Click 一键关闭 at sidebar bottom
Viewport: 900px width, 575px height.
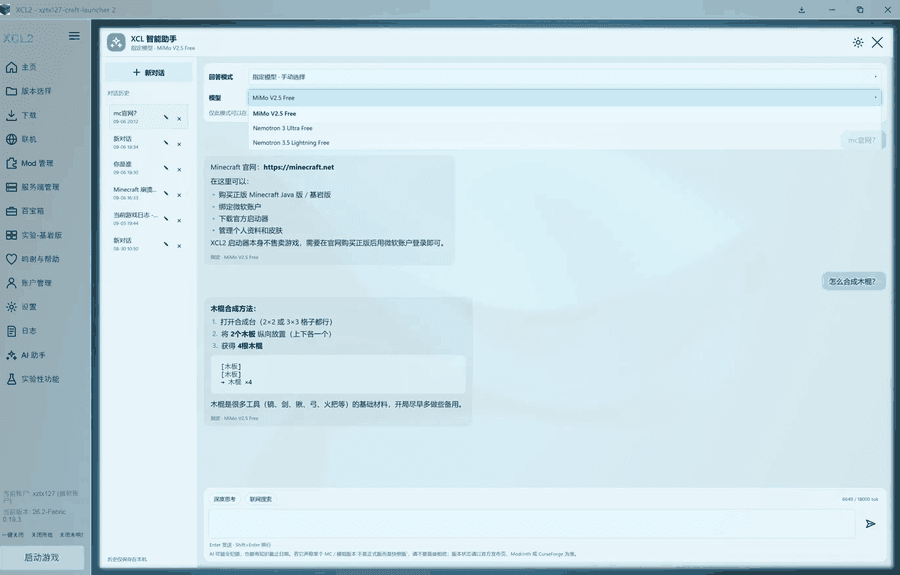click(x=12, y=534)
